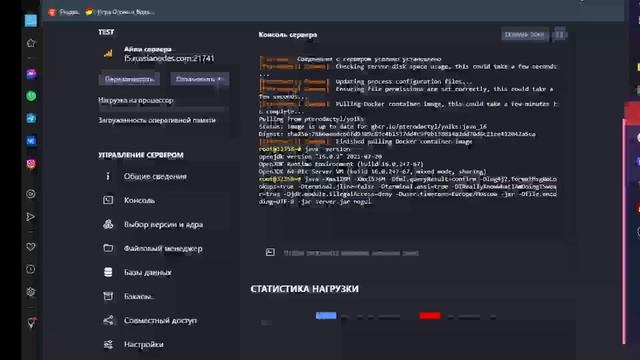This screenshot has width=640, height=360.
Task: Open Базы данных menu item
Action: (148, 273)
